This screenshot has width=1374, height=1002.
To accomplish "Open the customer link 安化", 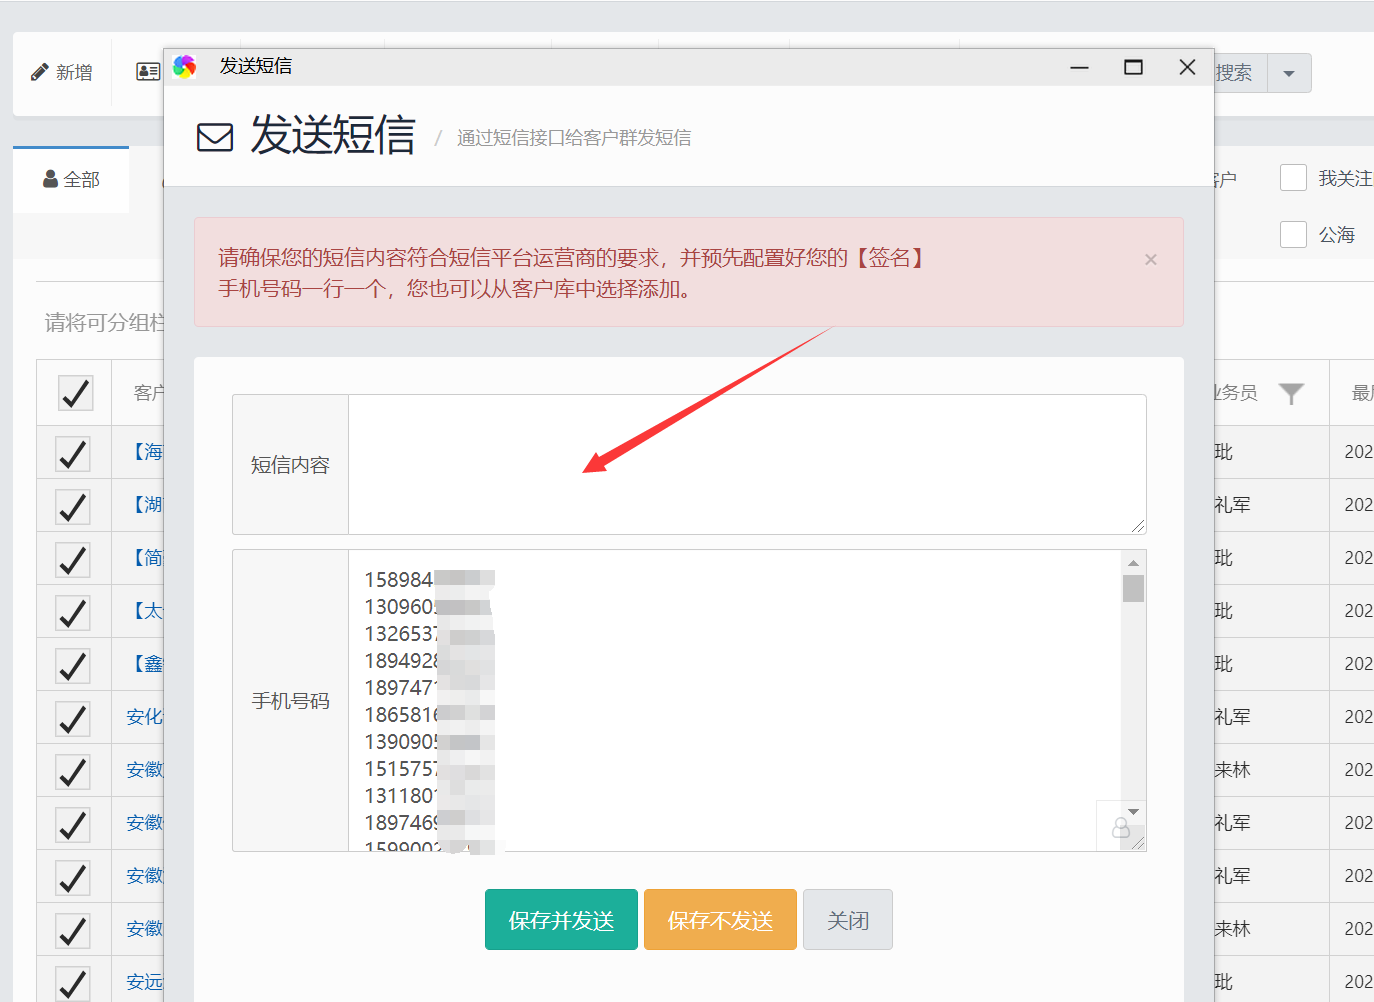I will (x=144, y=717).
